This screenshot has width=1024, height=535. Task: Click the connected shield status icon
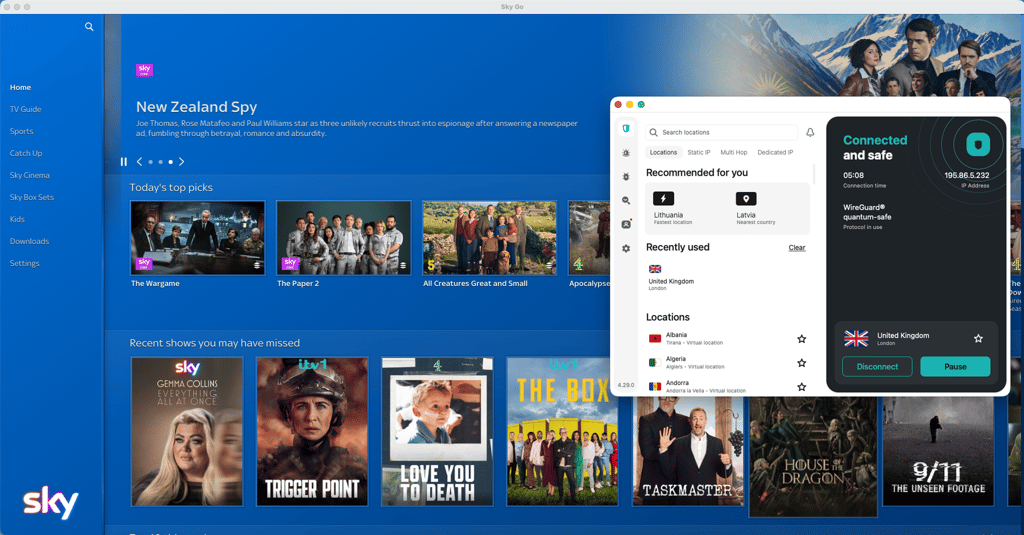[x=978, y=144]
